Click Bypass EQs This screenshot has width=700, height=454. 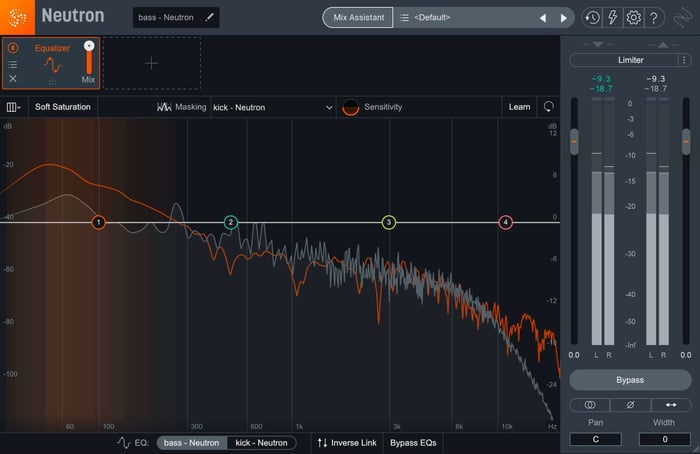(413, 443)
